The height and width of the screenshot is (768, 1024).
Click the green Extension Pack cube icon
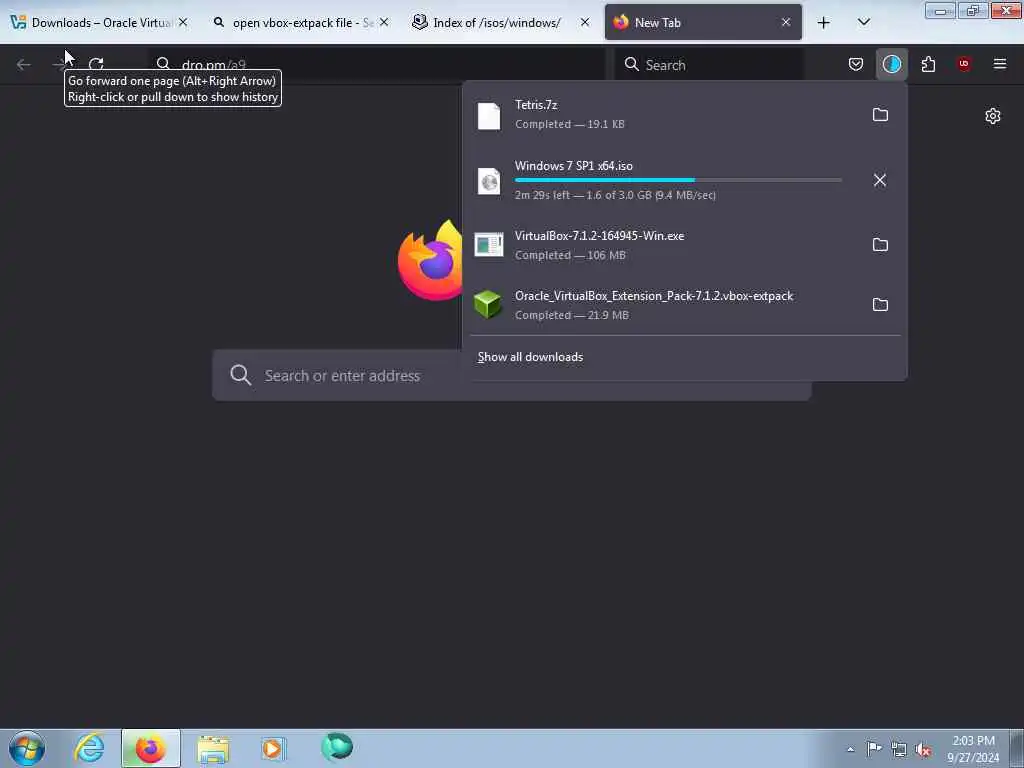(488, 304)
